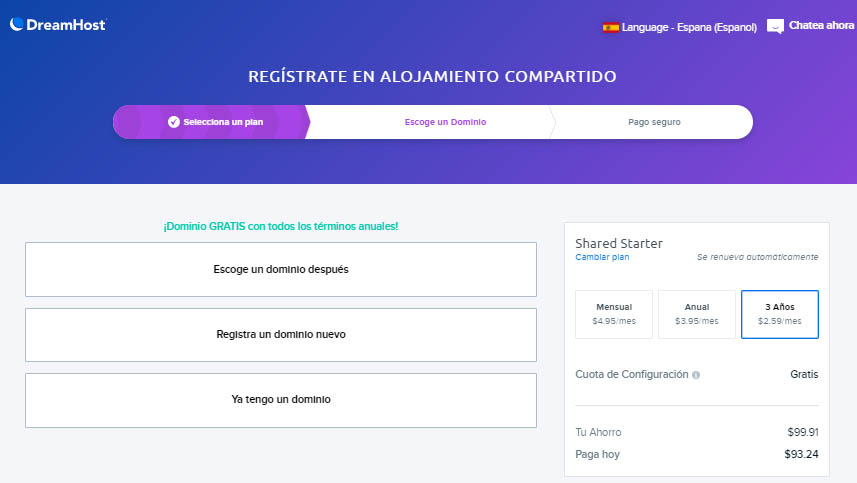Select the Mensual $4.95/mes billing option
This screenshot has width=857, height=483.
coord(614,314)
